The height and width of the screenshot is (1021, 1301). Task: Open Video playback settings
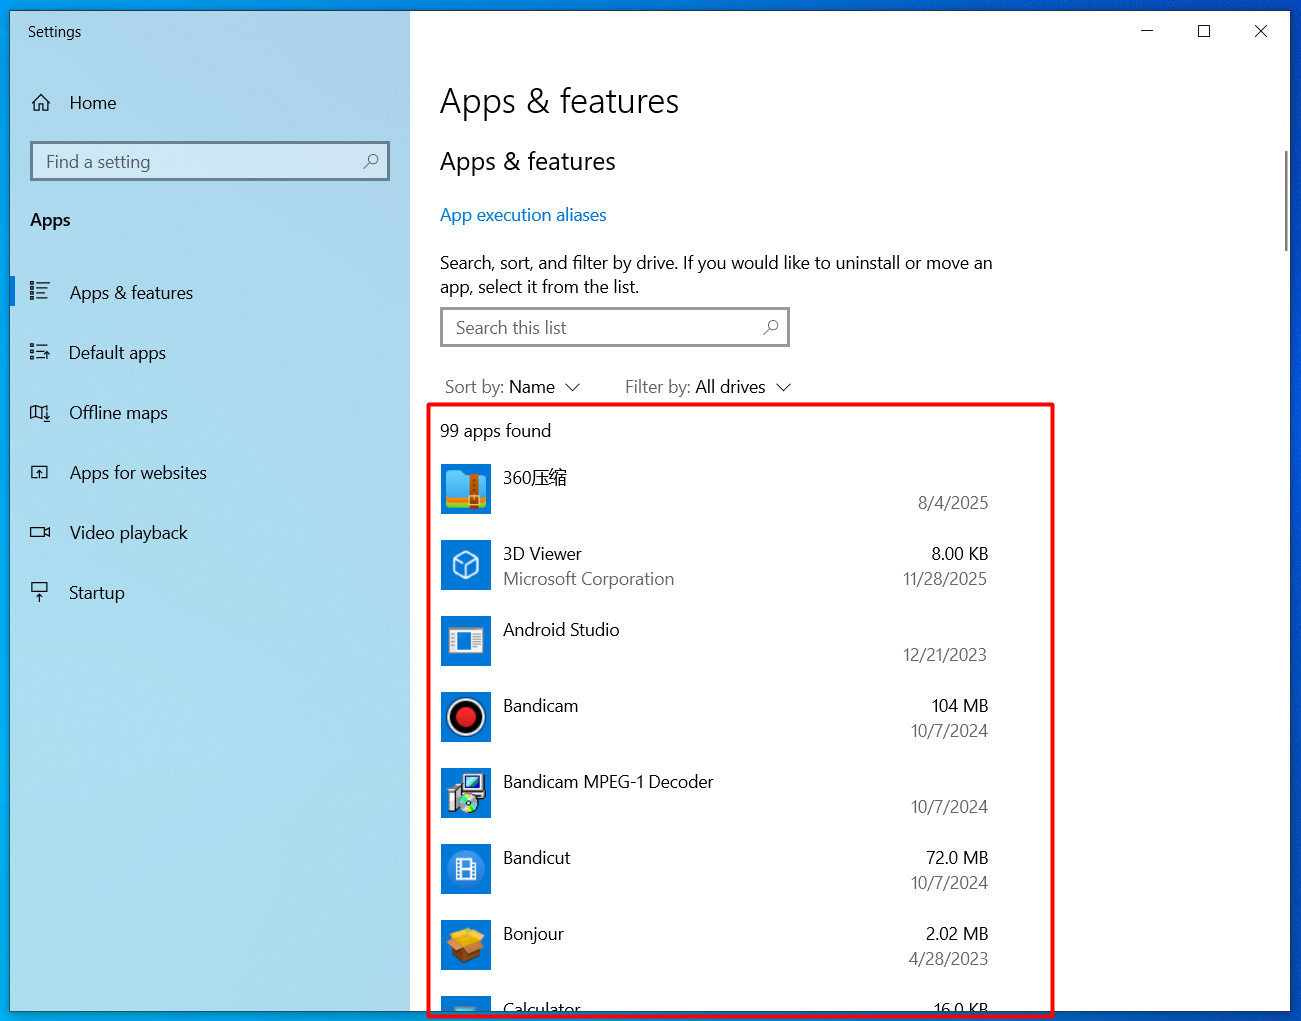[x=210, y=532]
